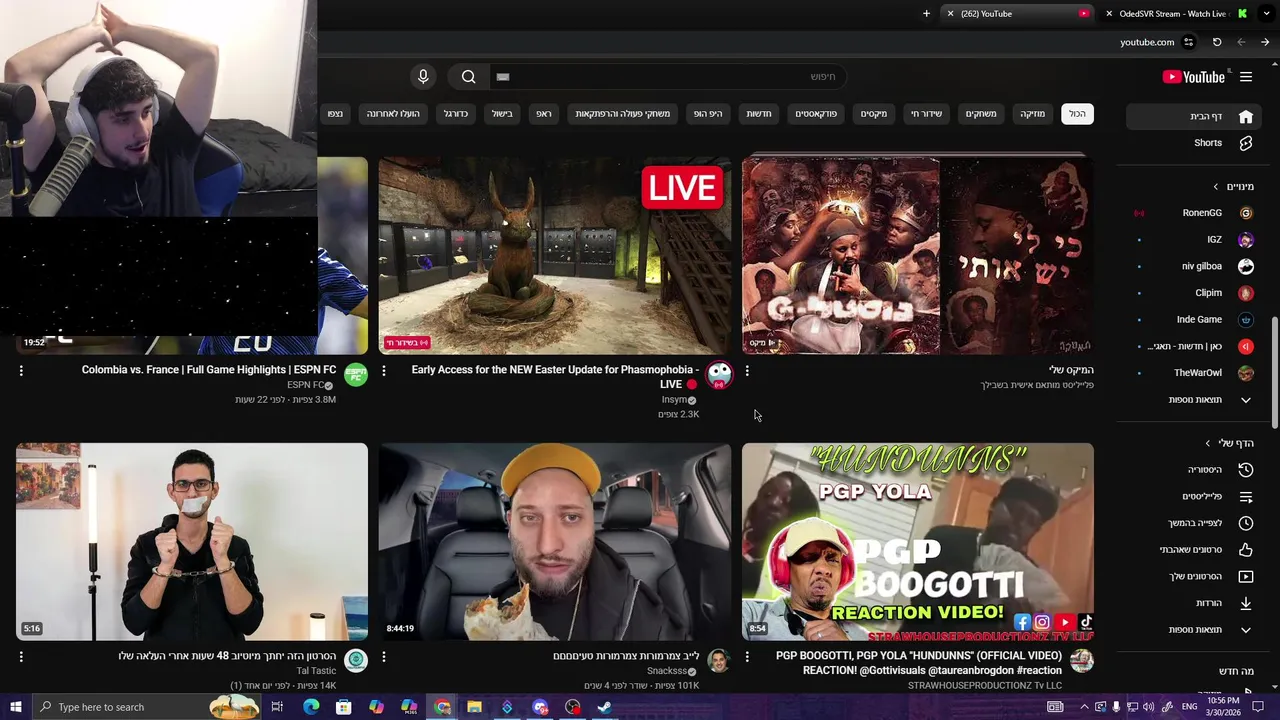Open the browser tab search dropdown
1280x720 pixels.
(1265, 14)
